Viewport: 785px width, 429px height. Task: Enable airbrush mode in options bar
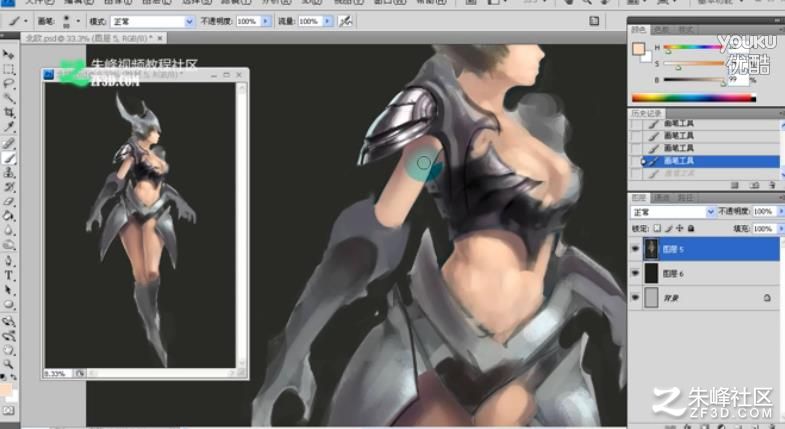click(345, 21)
